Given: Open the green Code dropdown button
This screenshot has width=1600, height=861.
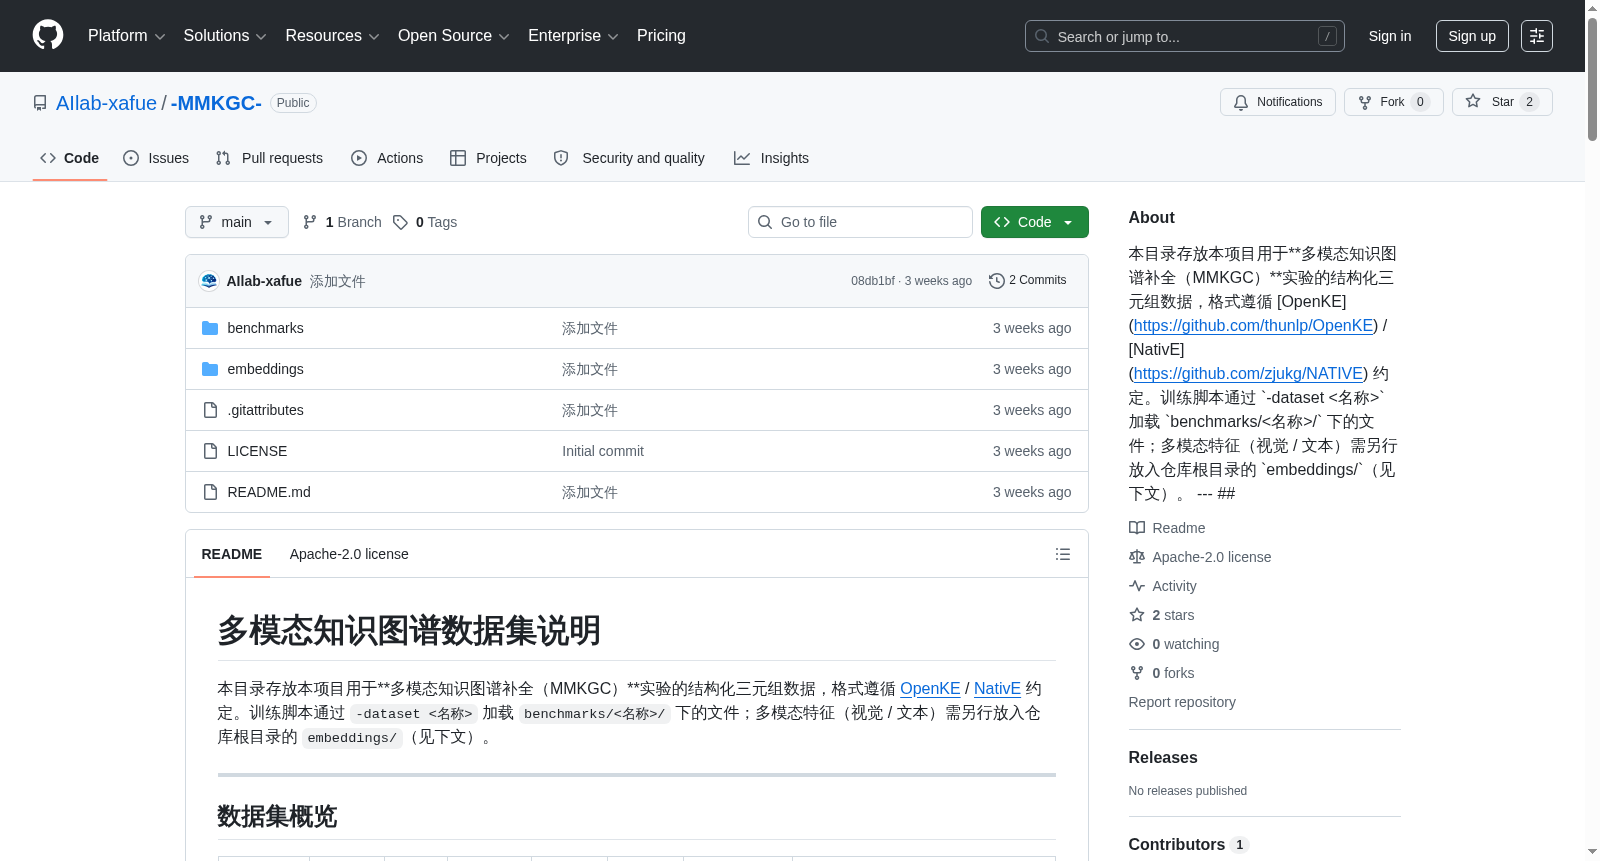Looking at the screenshot, I should [x=1035, y=222].
